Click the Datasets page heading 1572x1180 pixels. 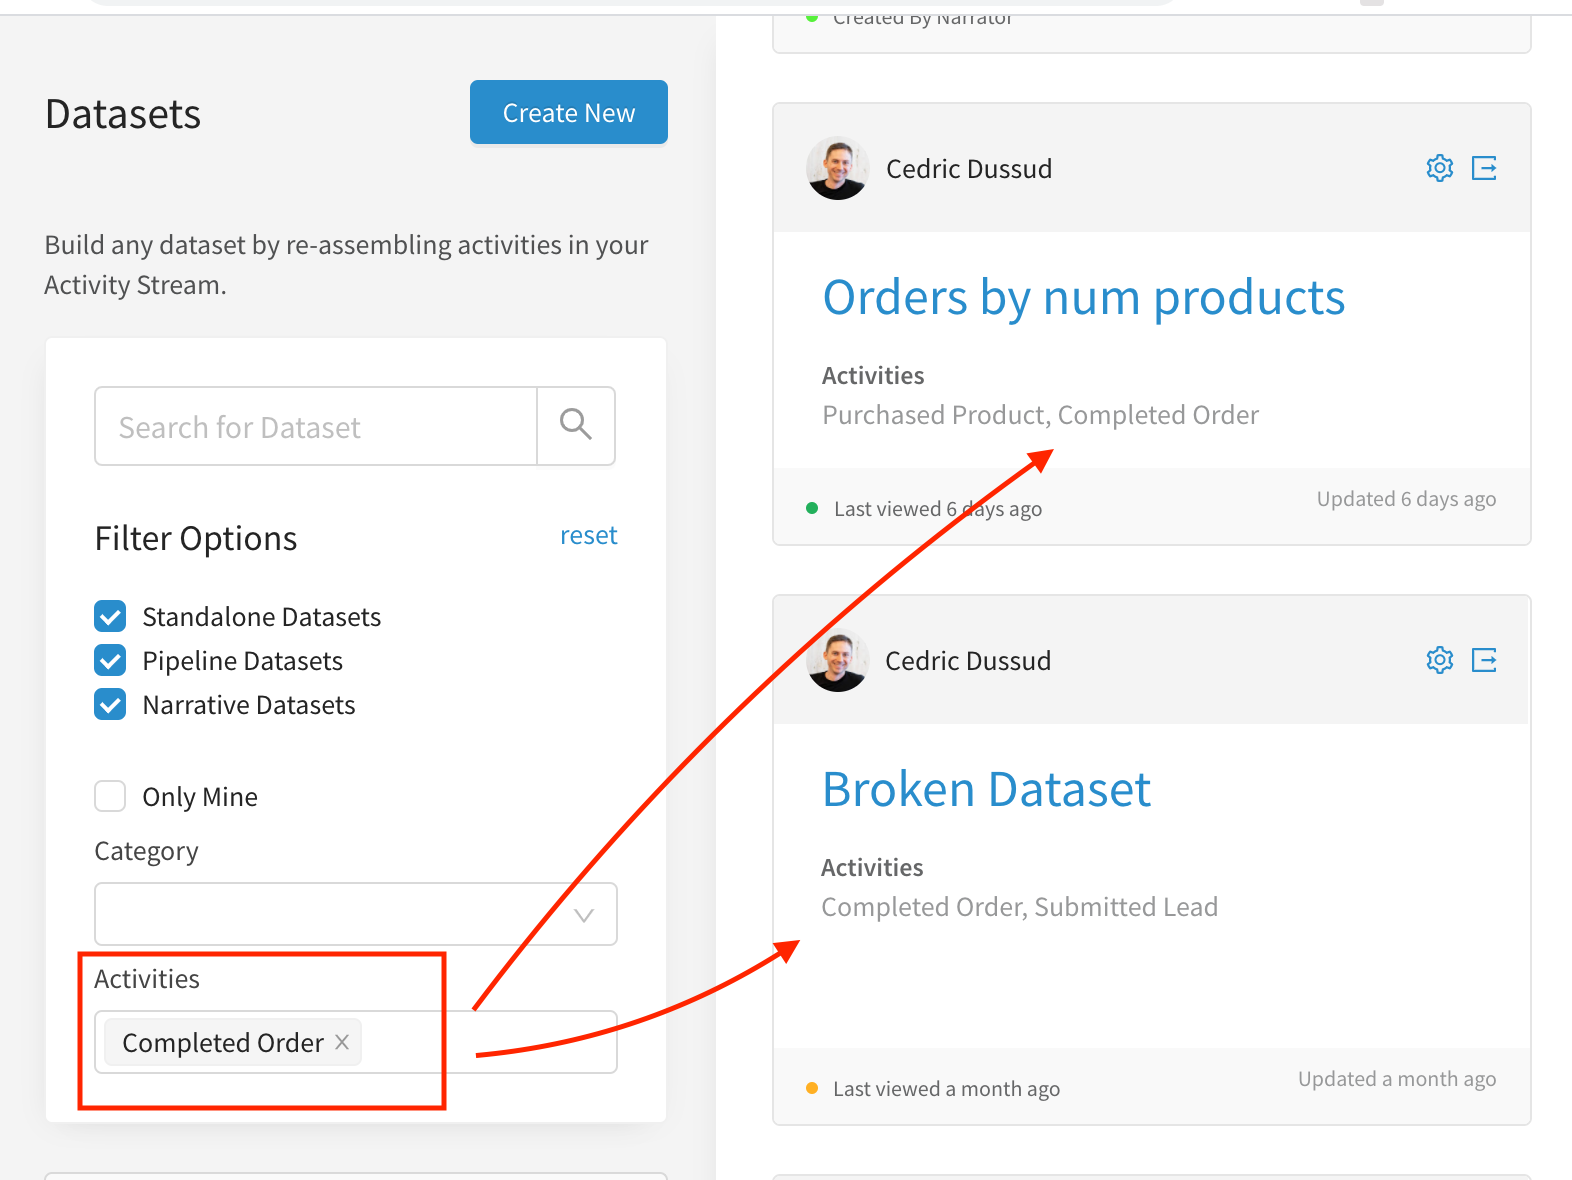tap(123, 114)
